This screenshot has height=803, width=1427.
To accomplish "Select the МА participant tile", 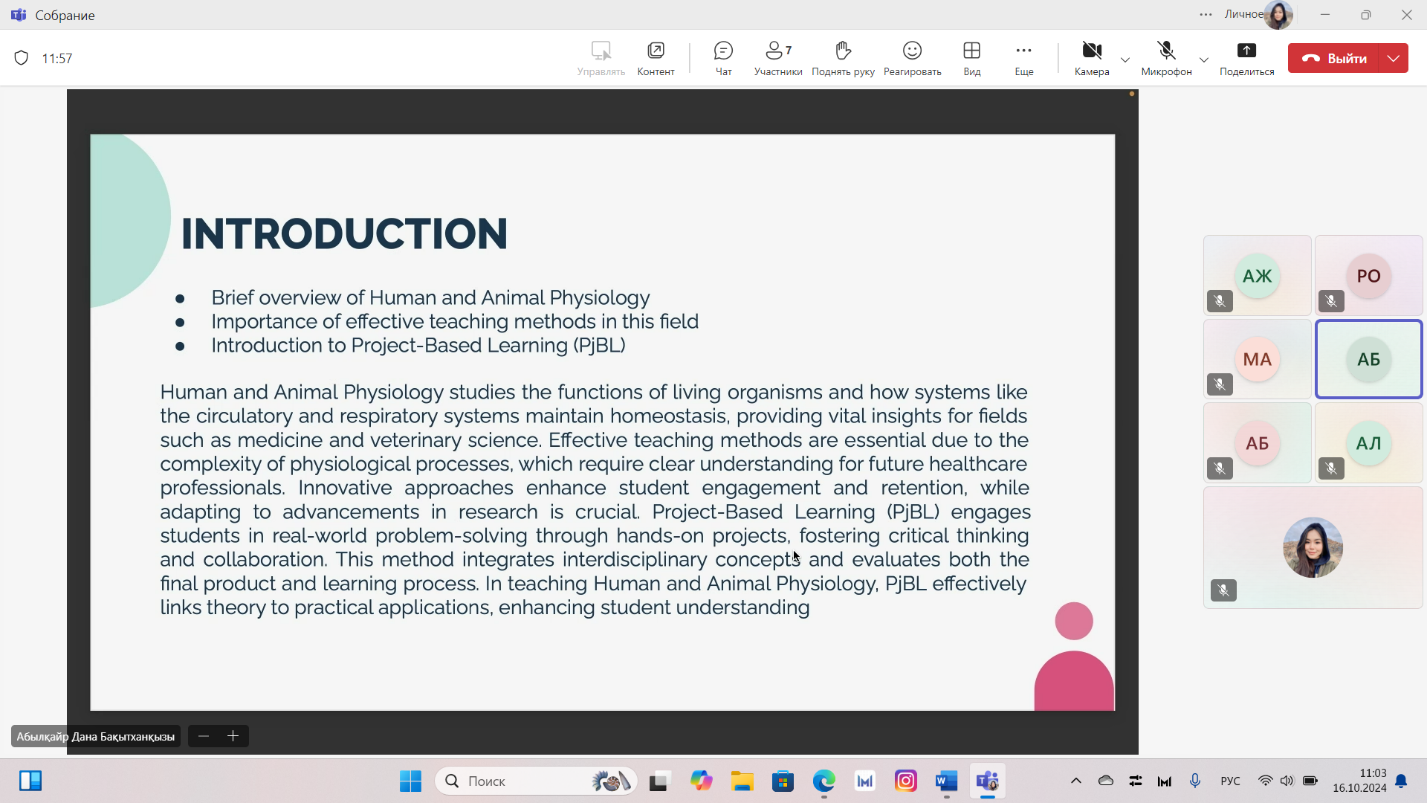I will coord(1257,359).
